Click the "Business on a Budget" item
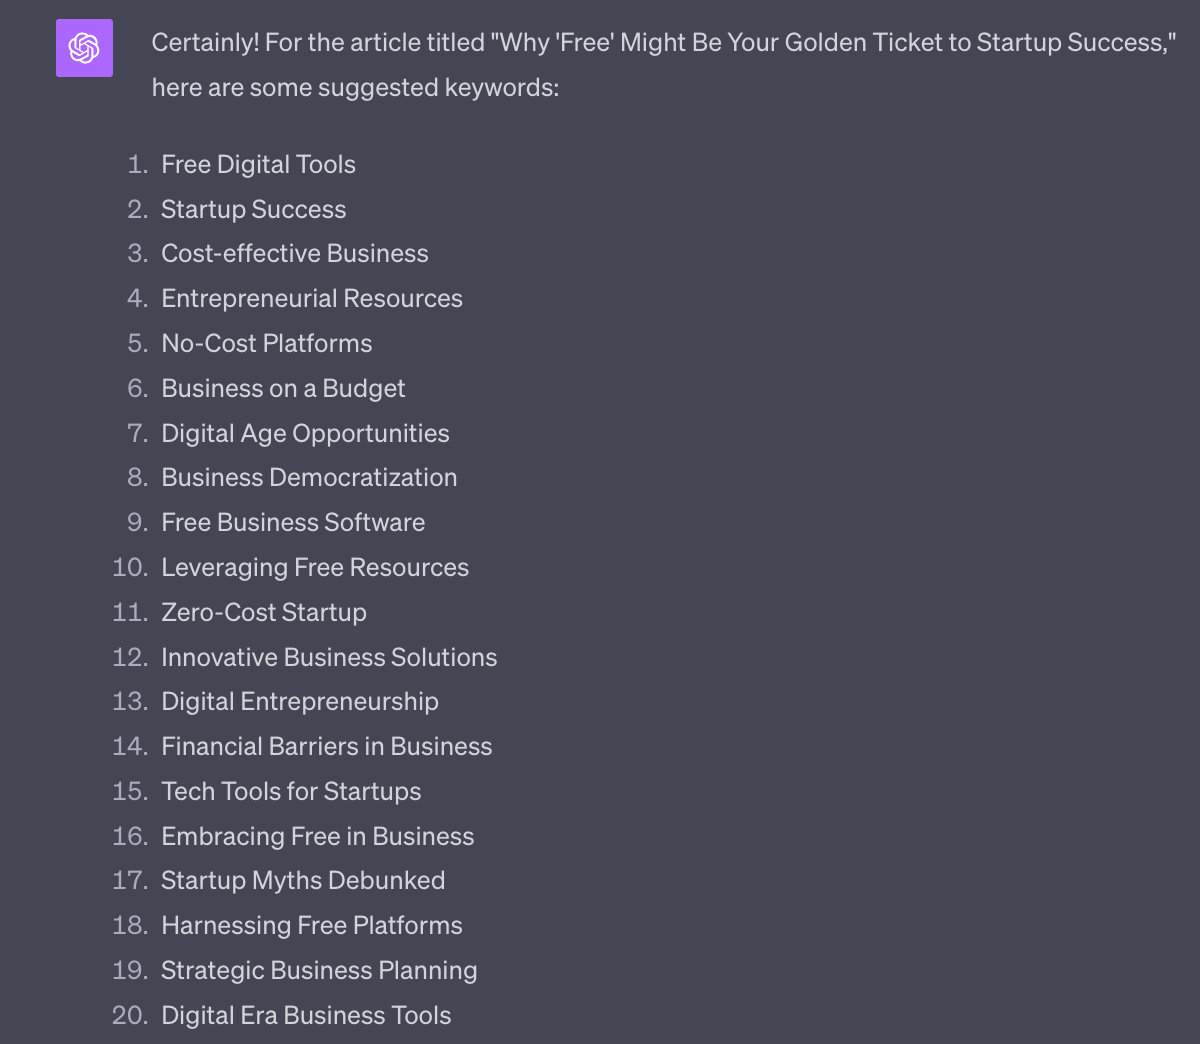 click(x=283, y=388)
